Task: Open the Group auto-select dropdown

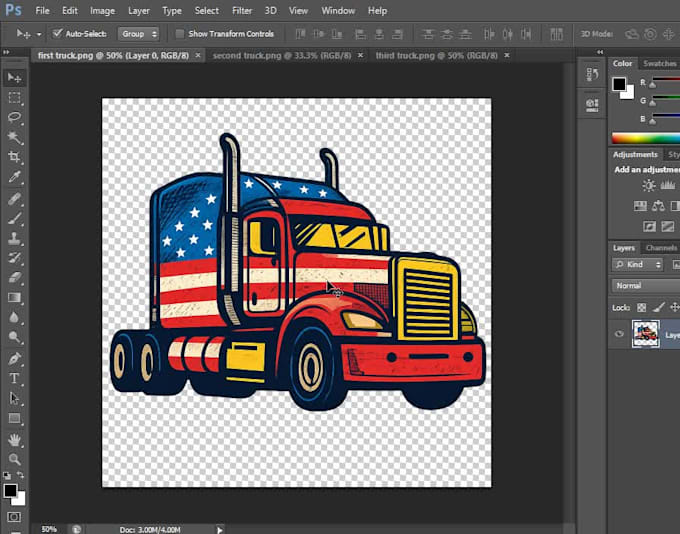Action: pyautogui.click(x=139, y=34)
